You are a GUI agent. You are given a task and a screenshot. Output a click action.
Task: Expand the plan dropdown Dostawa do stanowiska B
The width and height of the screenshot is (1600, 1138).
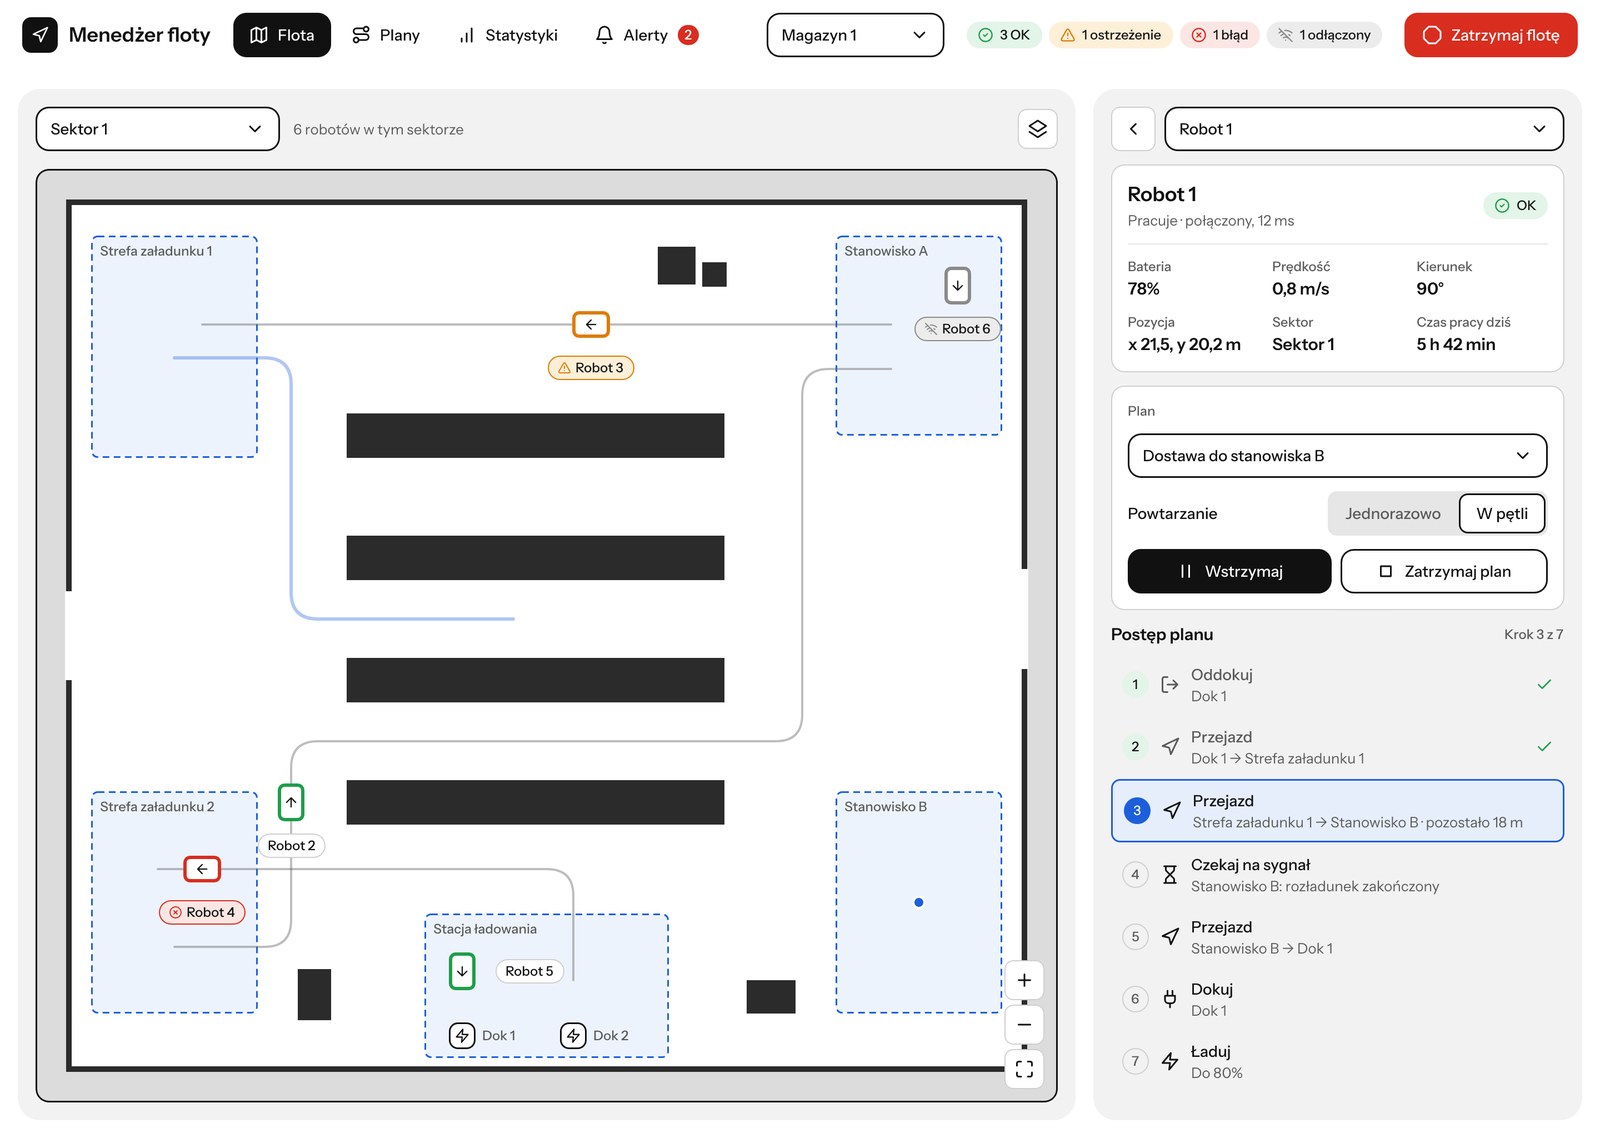click(1337, 455)
